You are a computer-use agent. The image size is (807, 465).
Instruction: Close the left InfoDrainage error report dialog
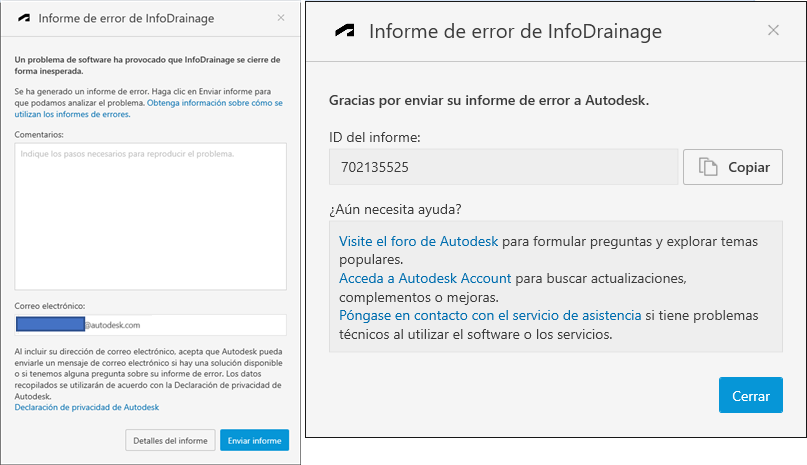281,18
